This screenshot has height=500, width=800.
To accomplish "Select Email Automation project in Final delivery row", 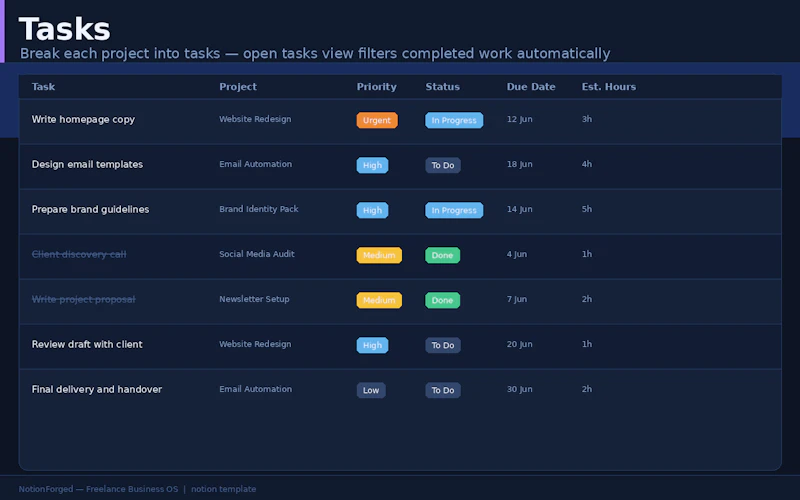I will [x=256, y=389].
